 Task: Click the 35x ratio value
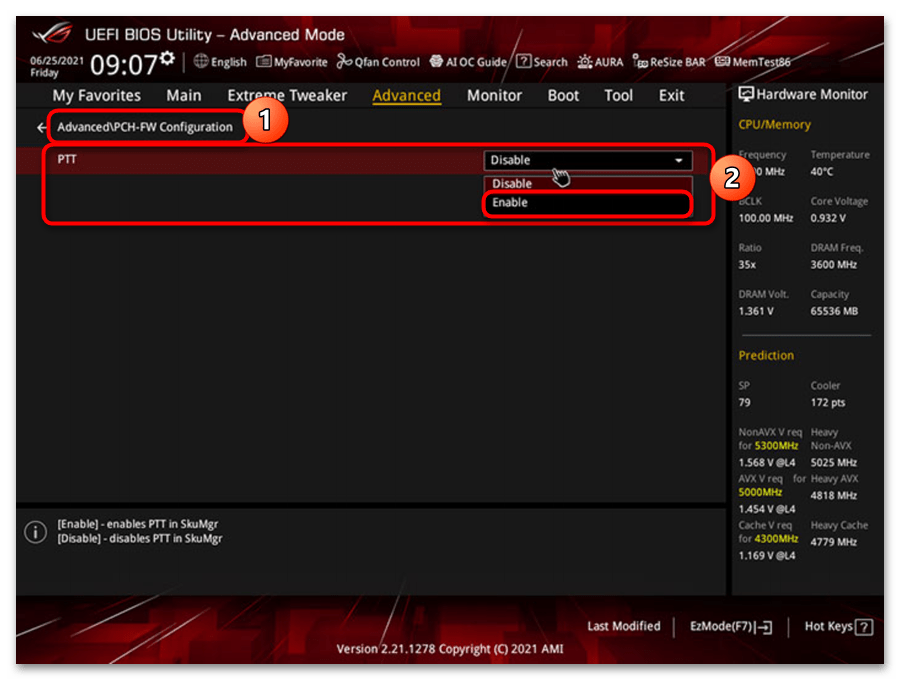747,265
